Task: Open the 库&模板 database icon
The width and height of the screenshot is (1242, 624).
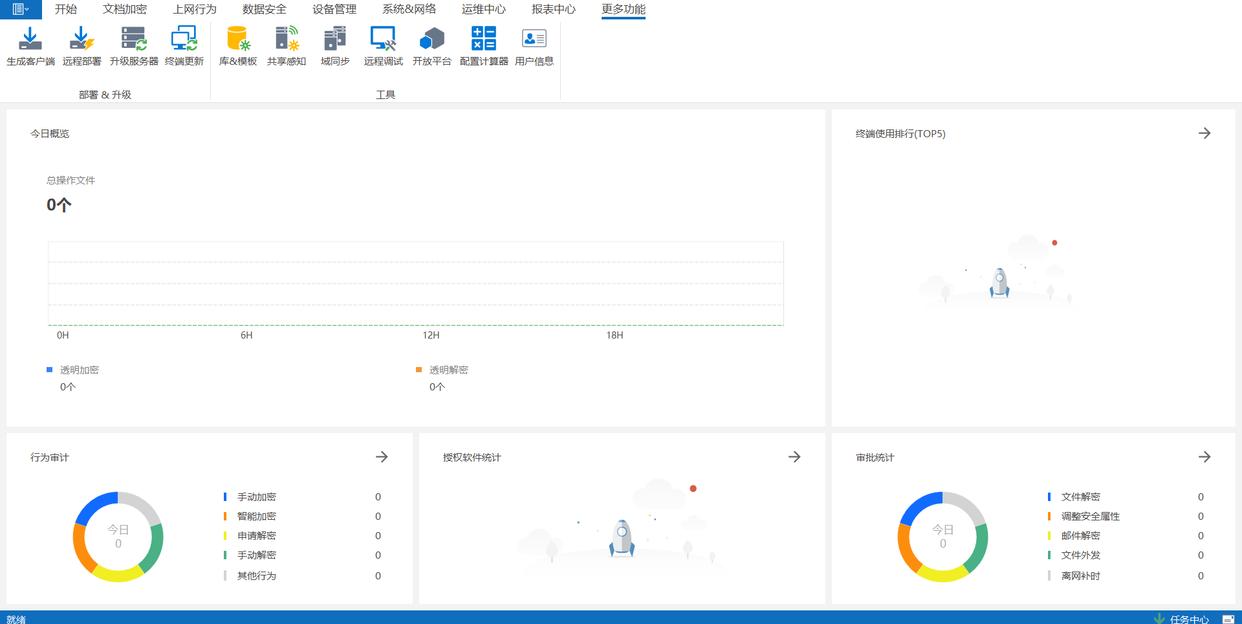Action: [238, 40]
